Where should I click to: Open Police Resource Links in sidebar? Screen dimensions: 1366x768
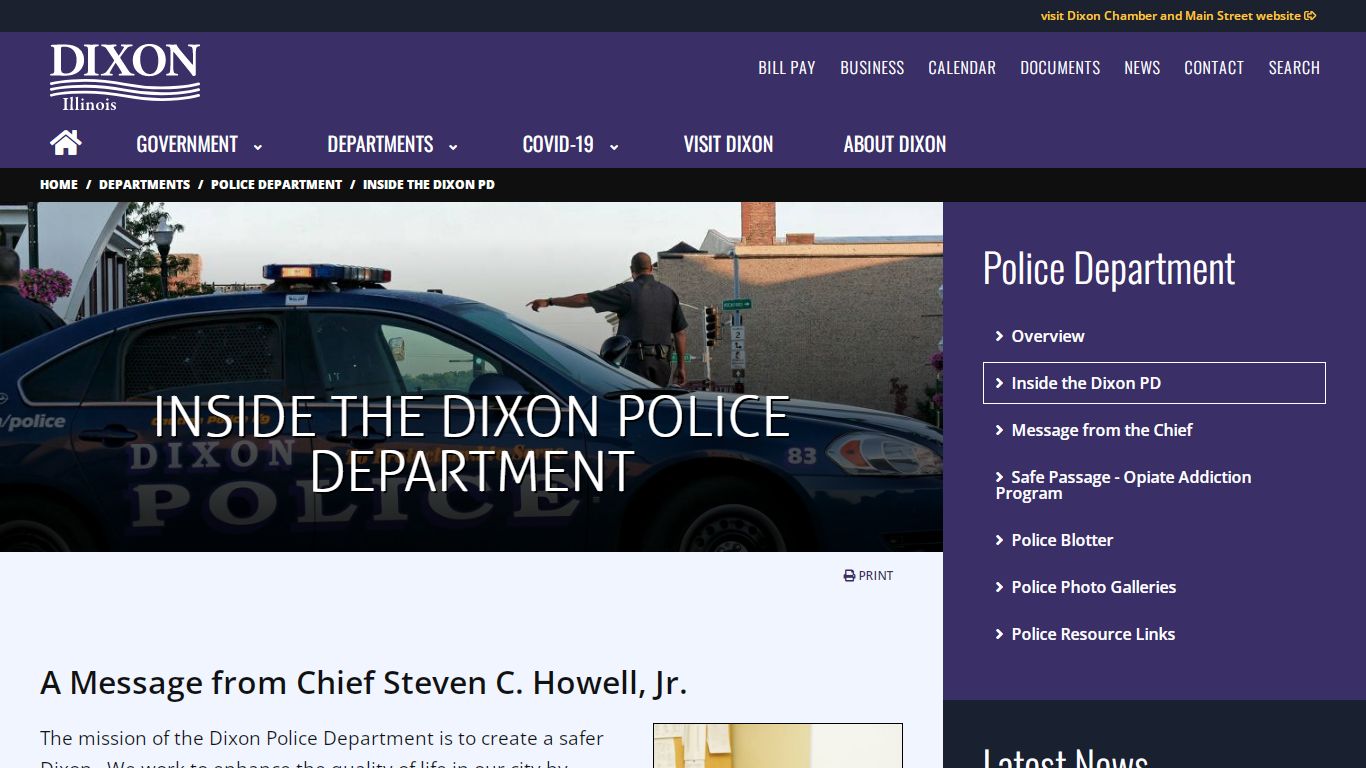[1154, 634]
